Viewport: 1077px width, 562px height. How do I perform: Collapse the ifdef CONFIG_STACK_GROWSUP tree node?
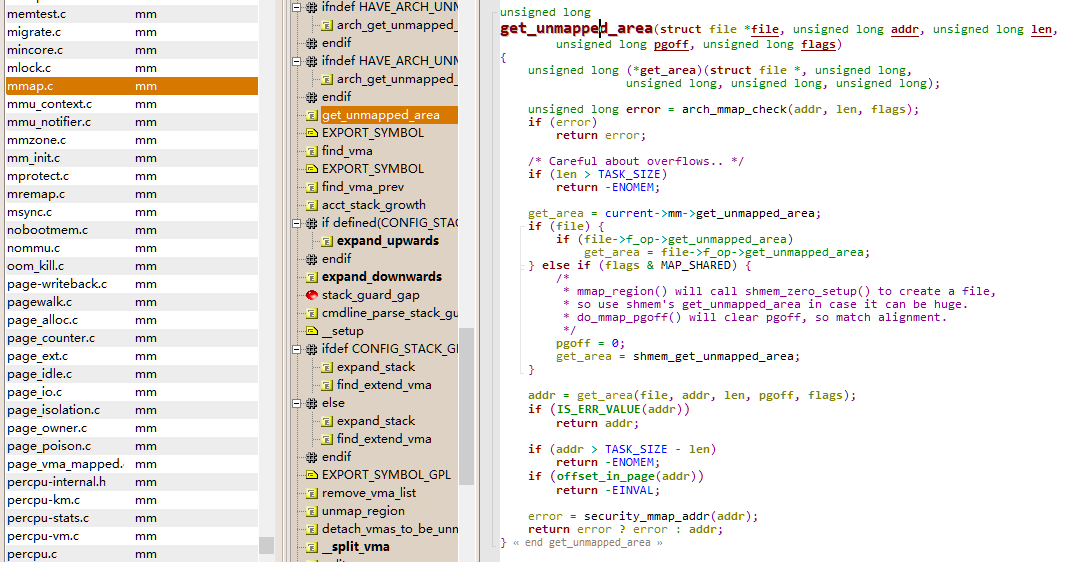pos(297,349)
